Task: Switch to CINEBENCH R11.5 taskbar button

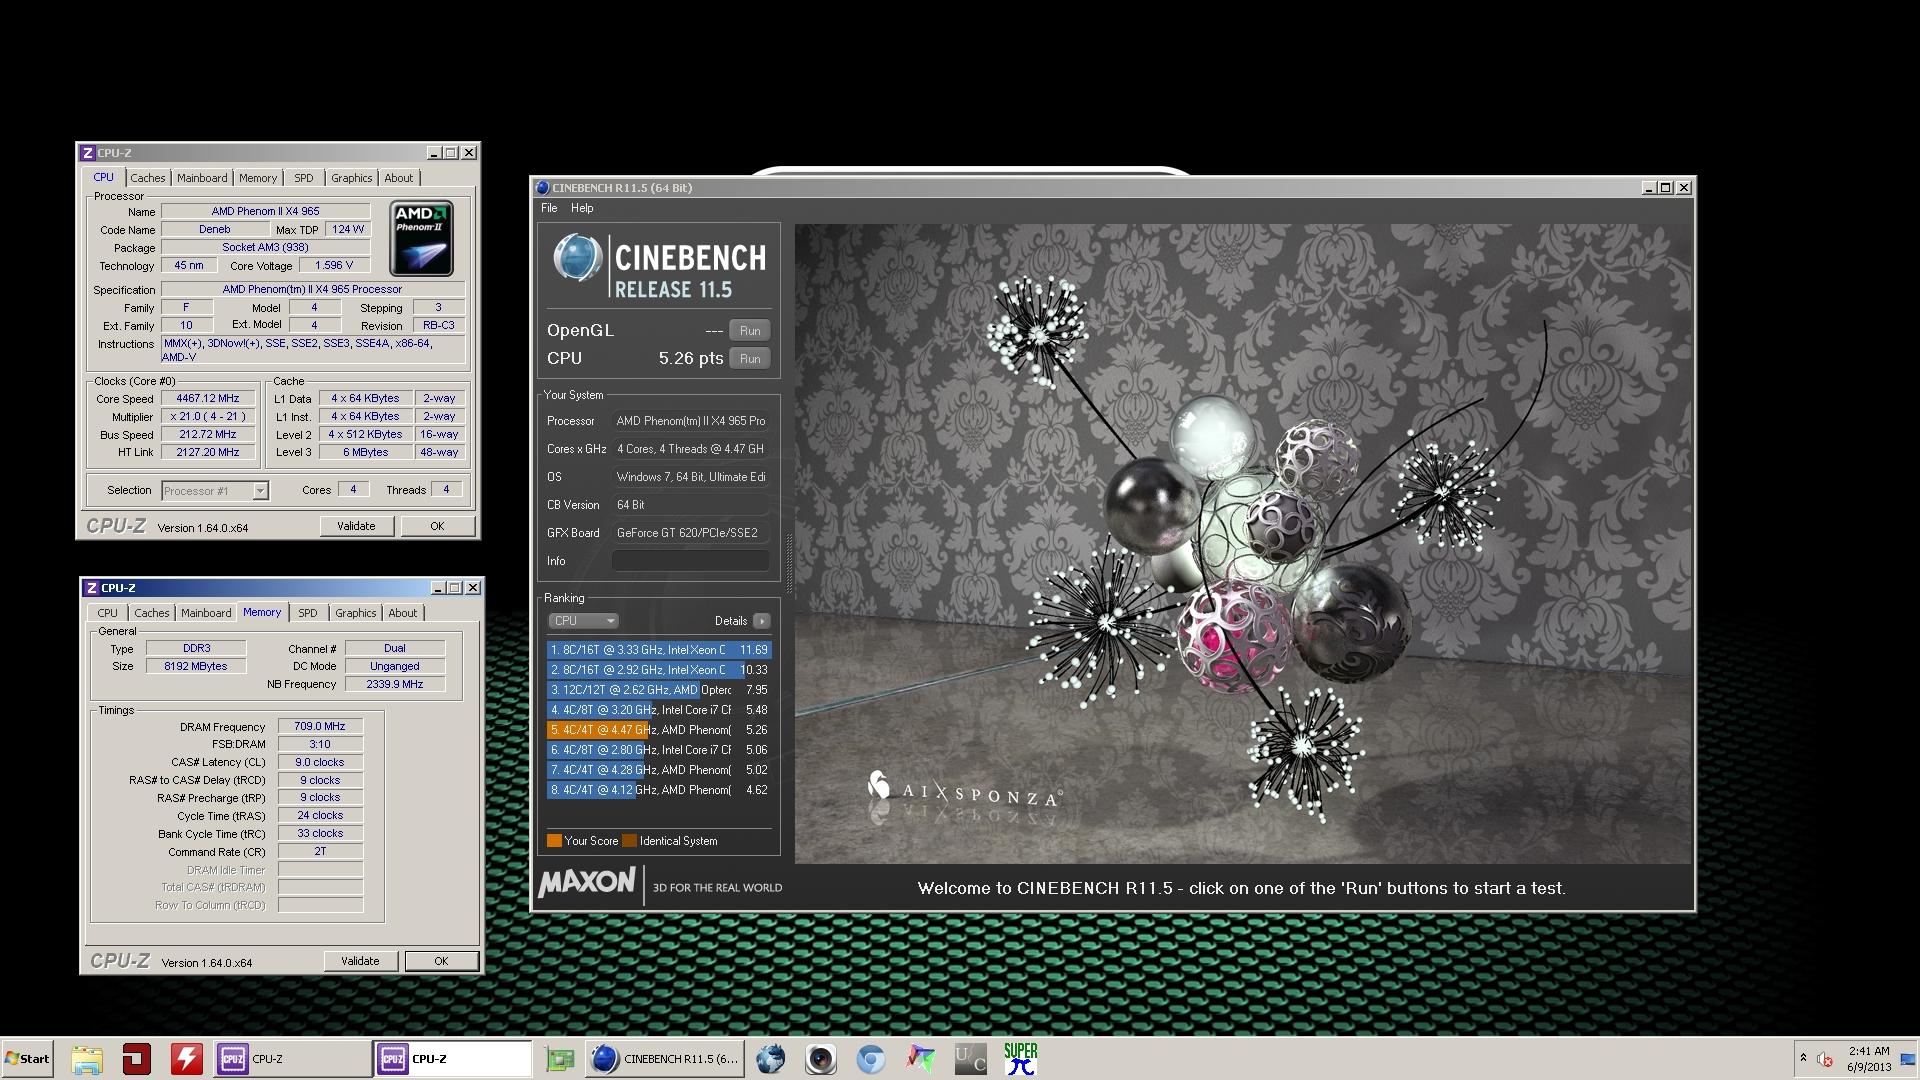Action: point(665,1059)
